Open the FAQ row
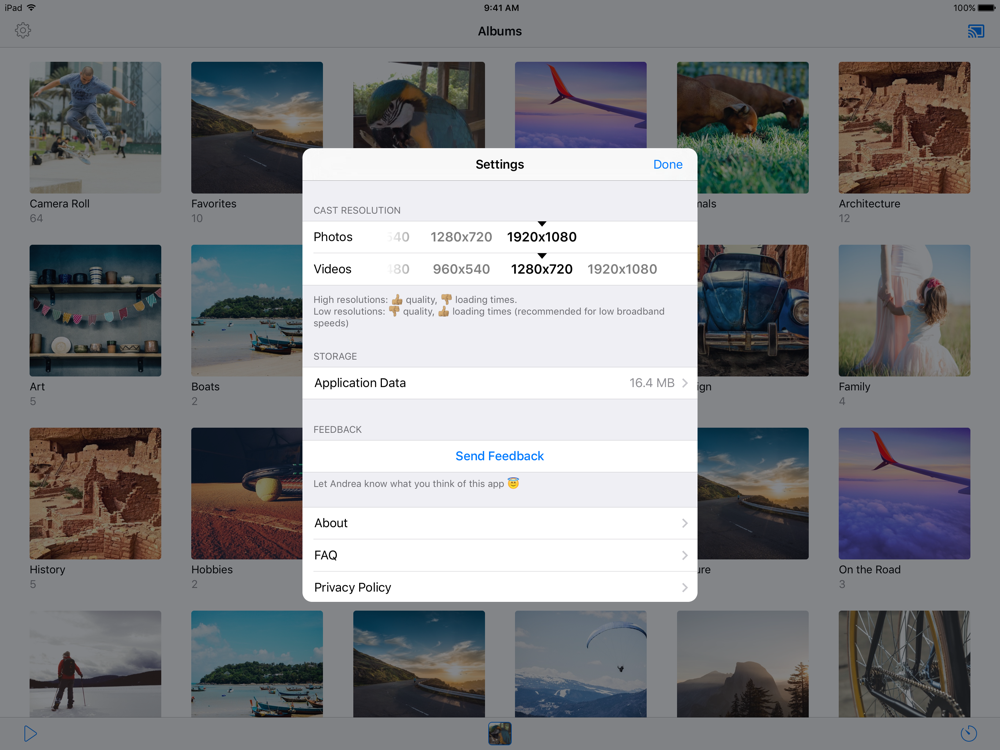 click(499, 555)
